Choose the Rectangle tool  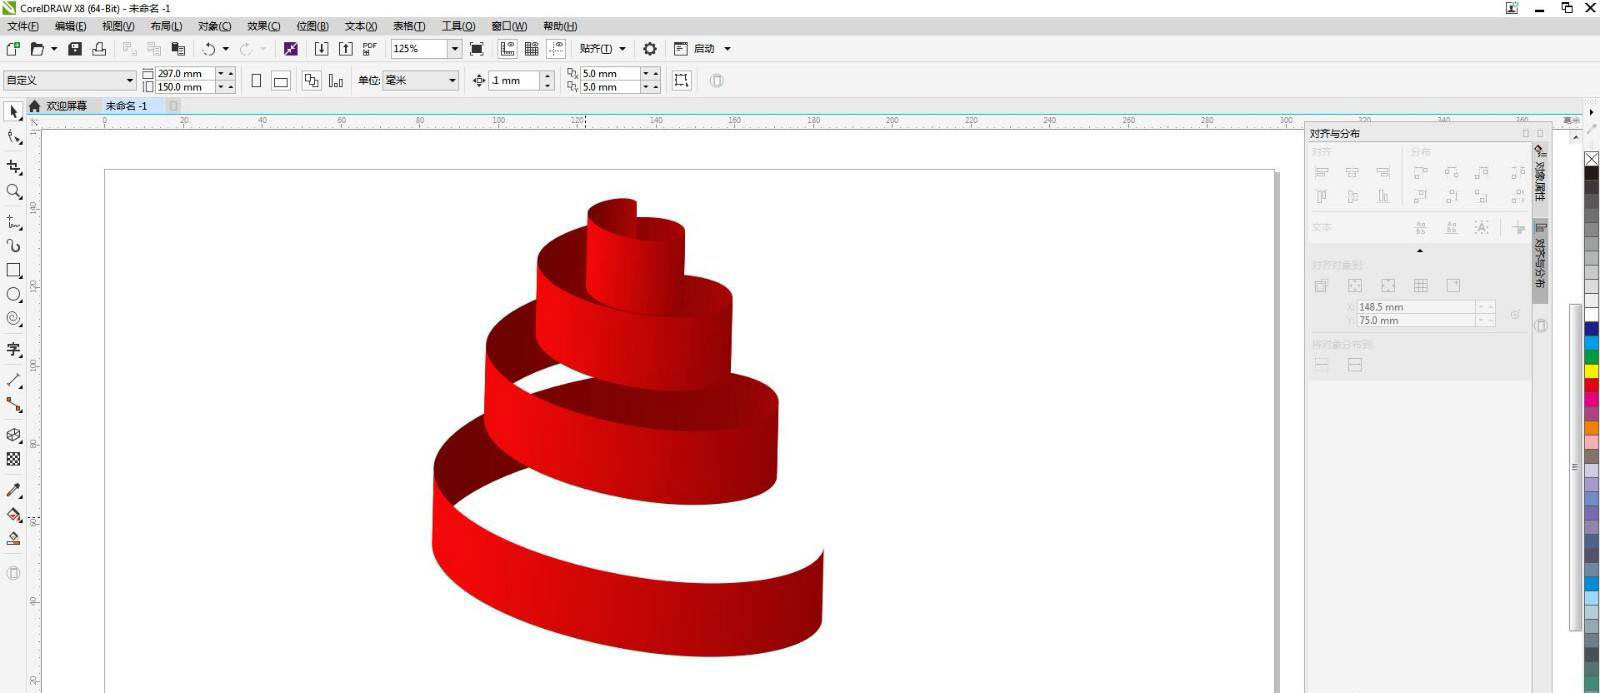pyautogui.click(x=14, y=270)
